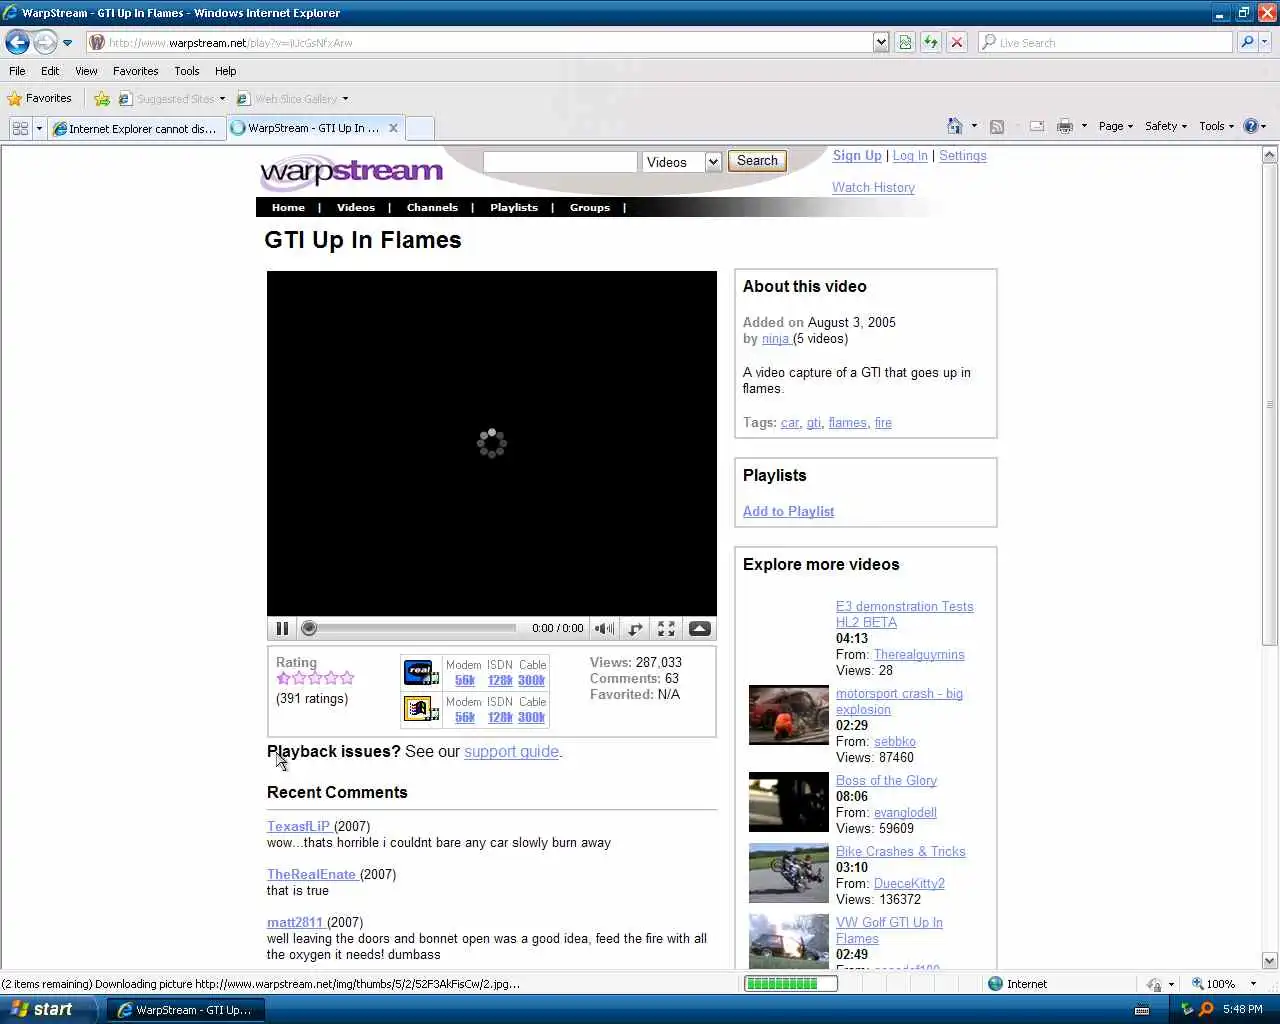The height and width of the screenshot is (1024, 1280).
Task: Click the player's up-arrow expand icon
Action: (700, 629)
